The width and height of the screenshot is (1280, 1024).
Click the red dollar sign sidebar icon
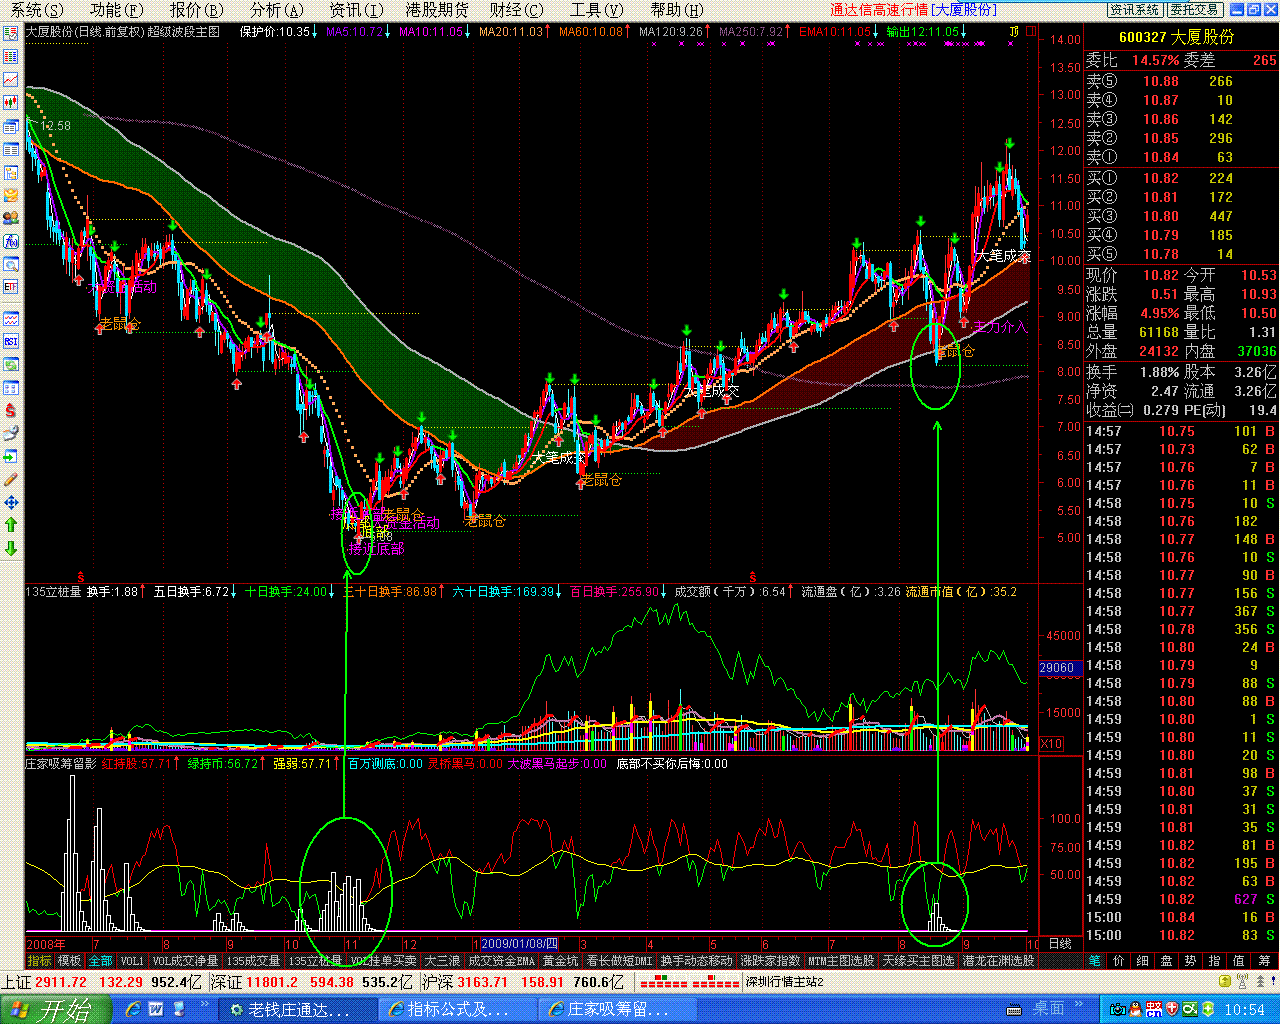[x=11, y=410]
